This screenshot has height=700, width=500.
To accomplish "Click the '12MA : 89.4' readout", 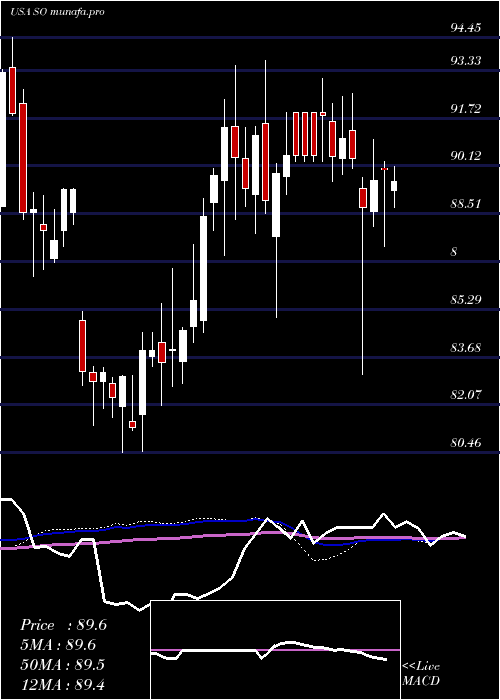I will point(62,684).
